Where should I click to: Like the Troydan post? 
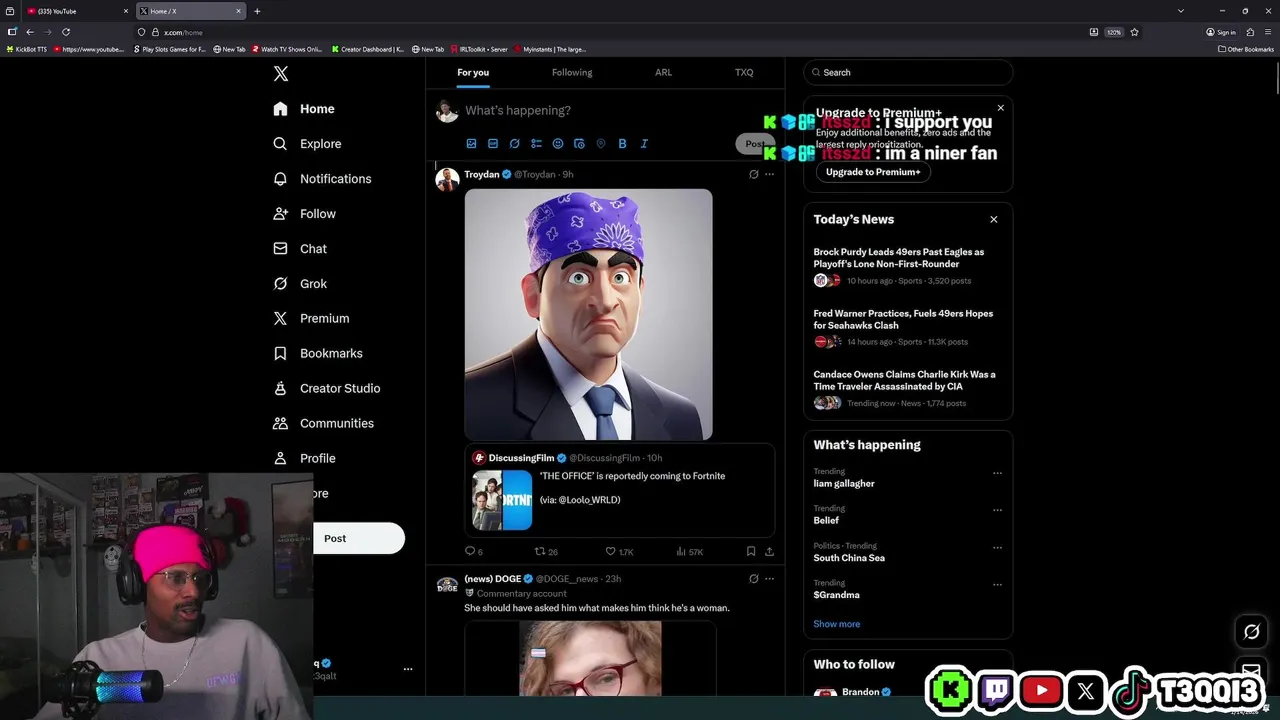pos(620,552)
